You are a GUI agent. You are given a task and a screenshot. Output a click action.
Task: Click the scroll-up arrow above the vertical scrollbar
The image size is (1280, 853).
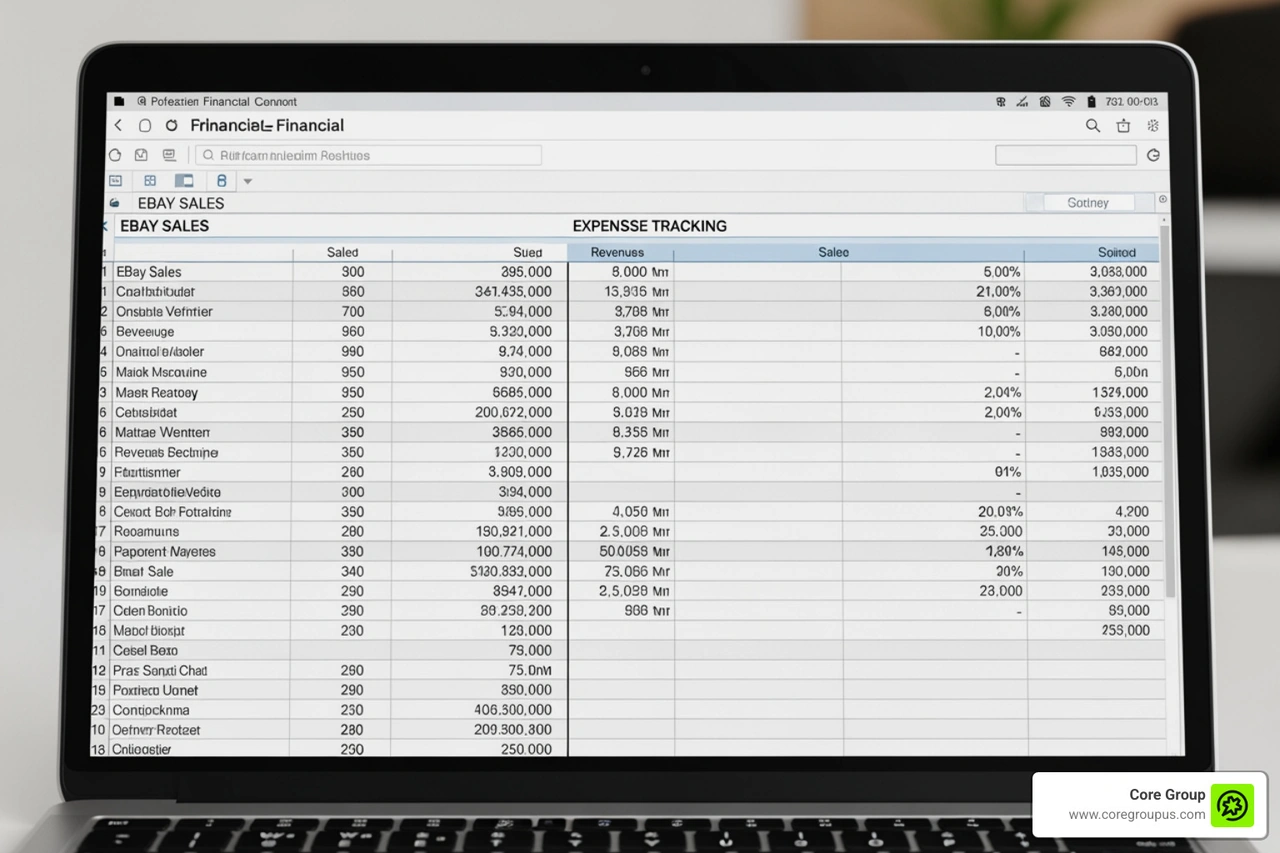(x=1162, y=220)
